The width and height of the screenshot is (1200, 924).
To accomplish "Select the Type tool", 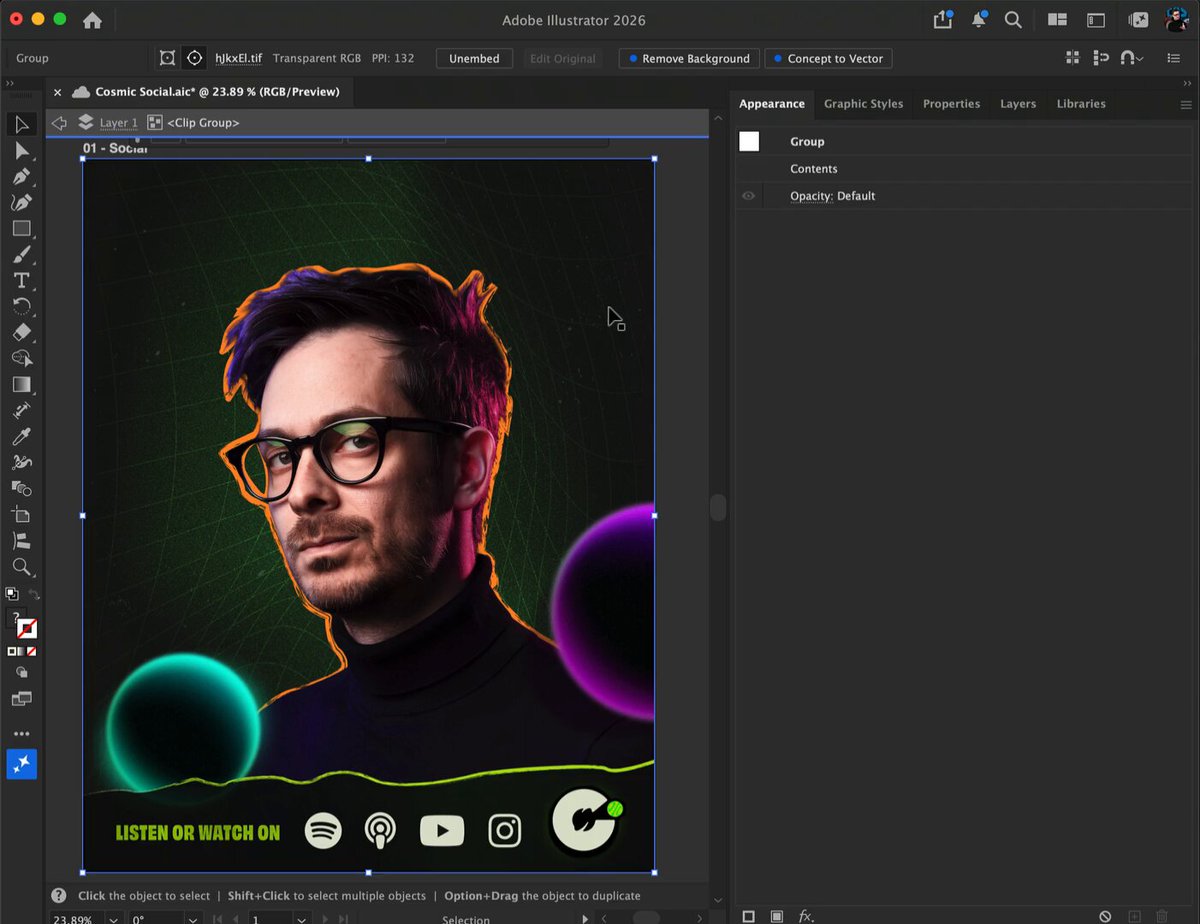I will (21, 280).
